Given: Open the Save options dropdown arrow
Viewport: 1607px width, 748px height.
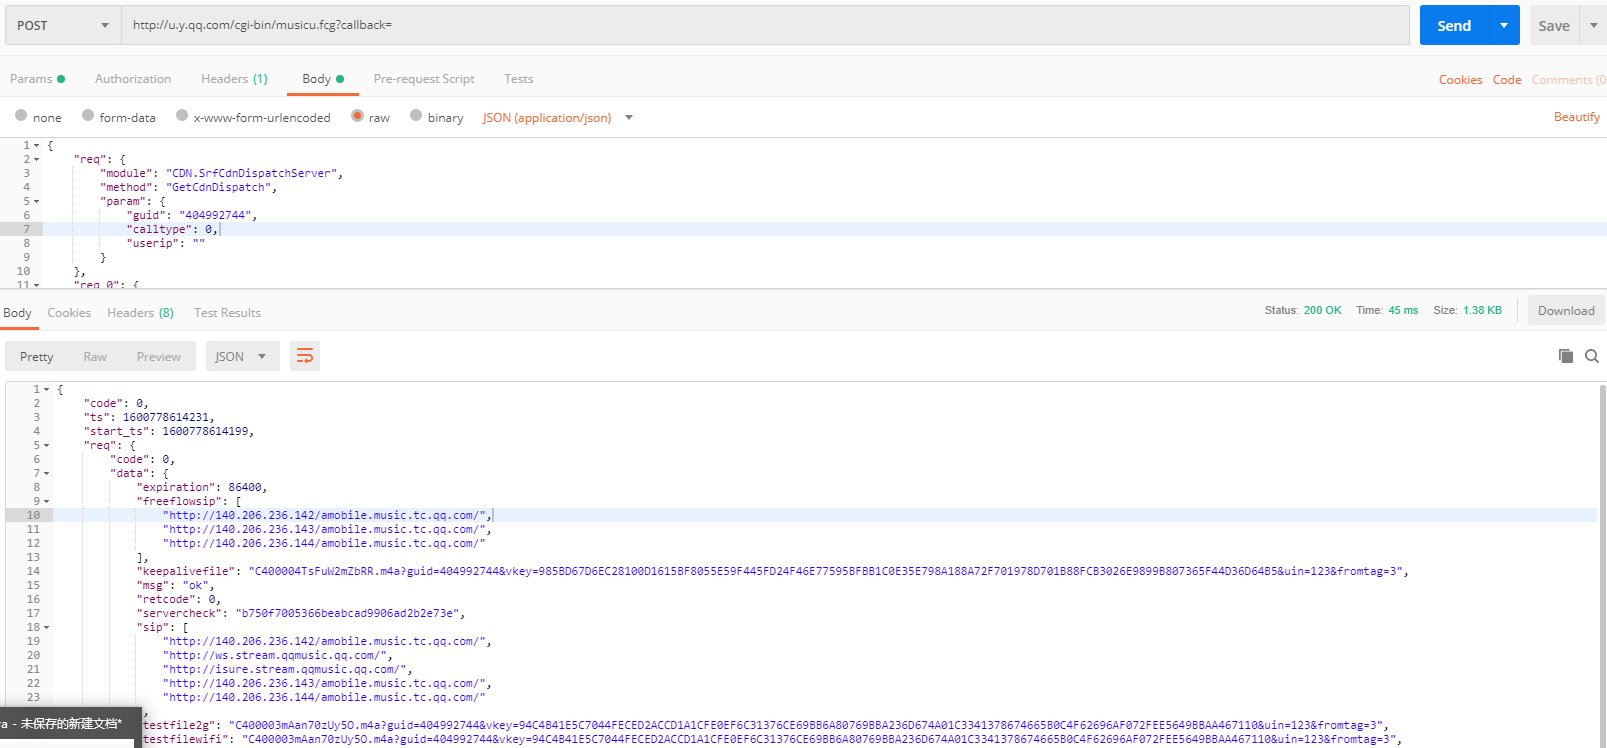Looking at the screenshot, I should (1593, 25).
